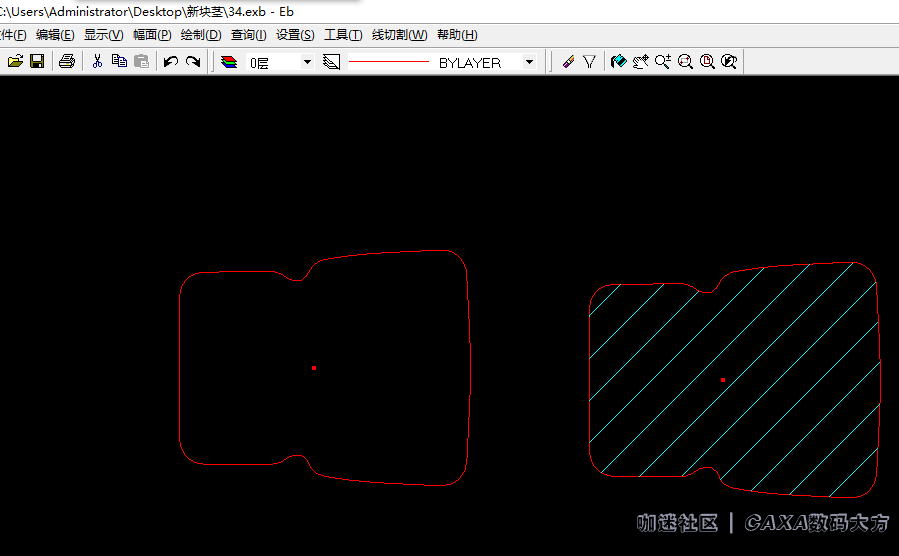
Task: Toggle the pick filter funnel icon
Action: click(590, 62)
